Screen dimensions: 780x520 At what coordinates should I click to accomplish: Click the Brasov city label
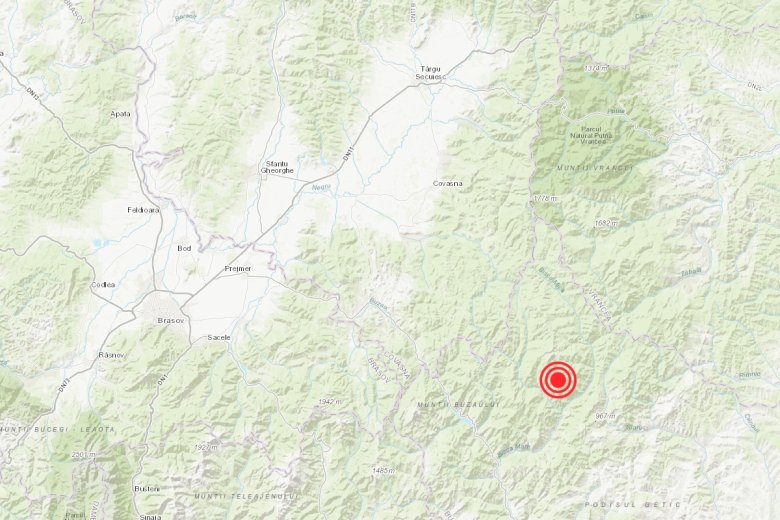click(171, 321)
